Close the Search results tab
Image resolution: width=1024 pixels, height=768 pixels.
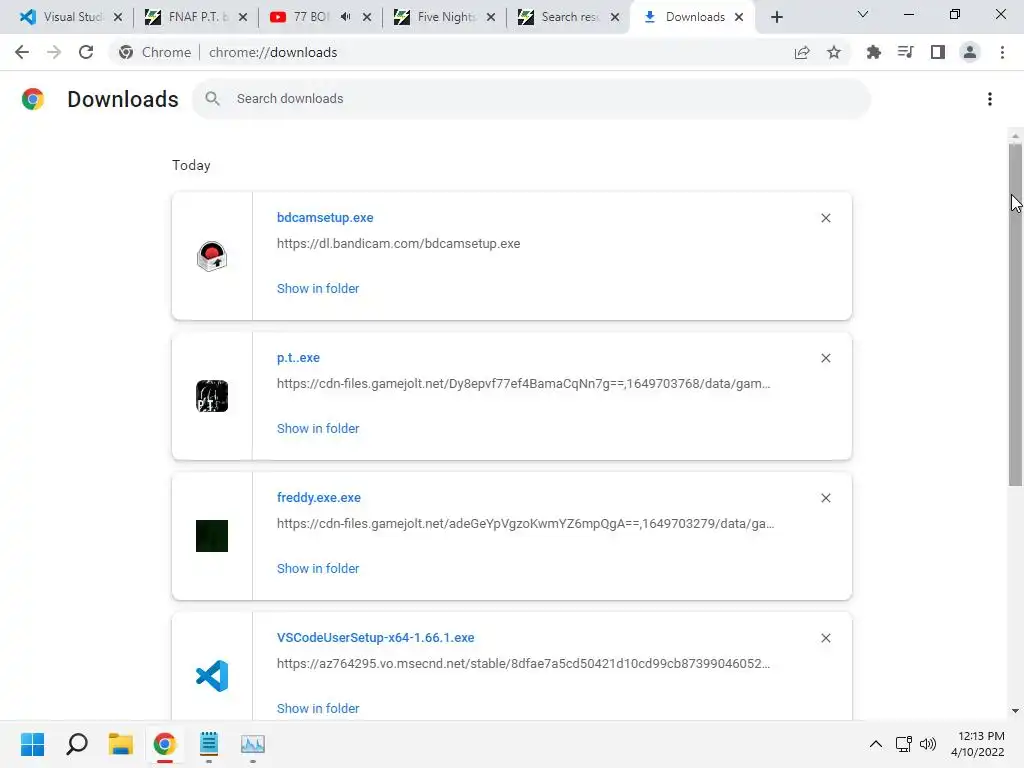[x=615, y=17]
